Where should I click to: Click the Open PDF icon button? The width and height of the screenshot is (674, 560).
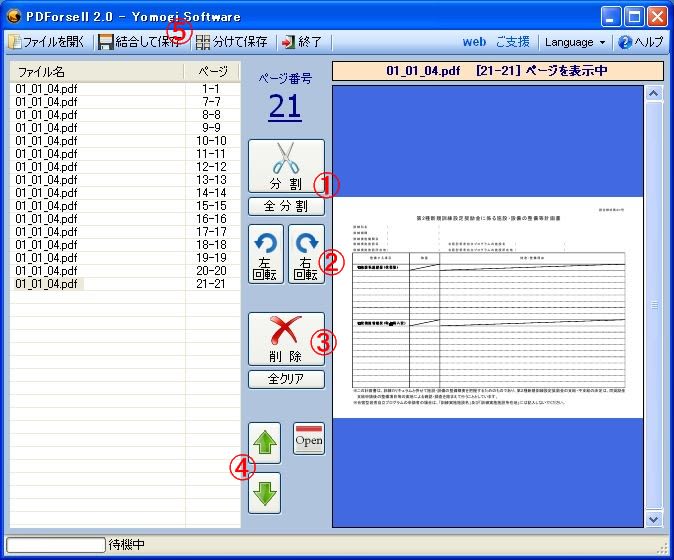click(x=309, y=440)
